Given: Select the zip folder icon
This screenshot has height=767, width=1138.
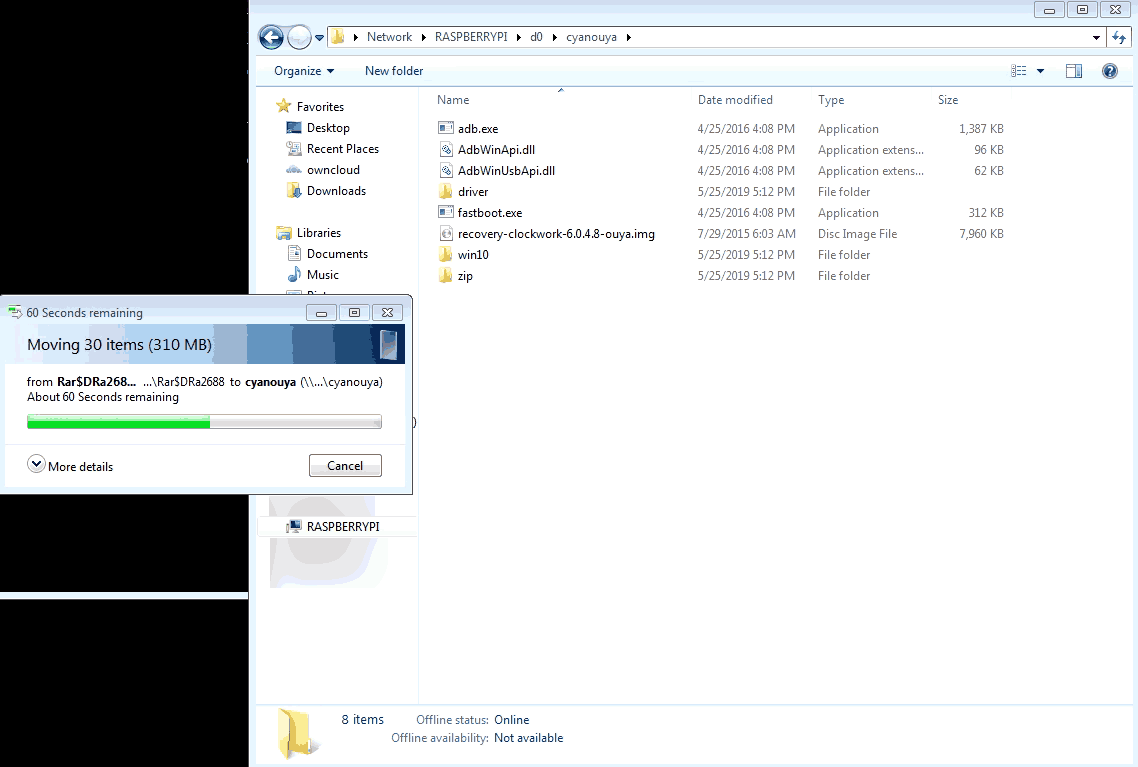Looking at the screenshot, I should pos(446,276).
